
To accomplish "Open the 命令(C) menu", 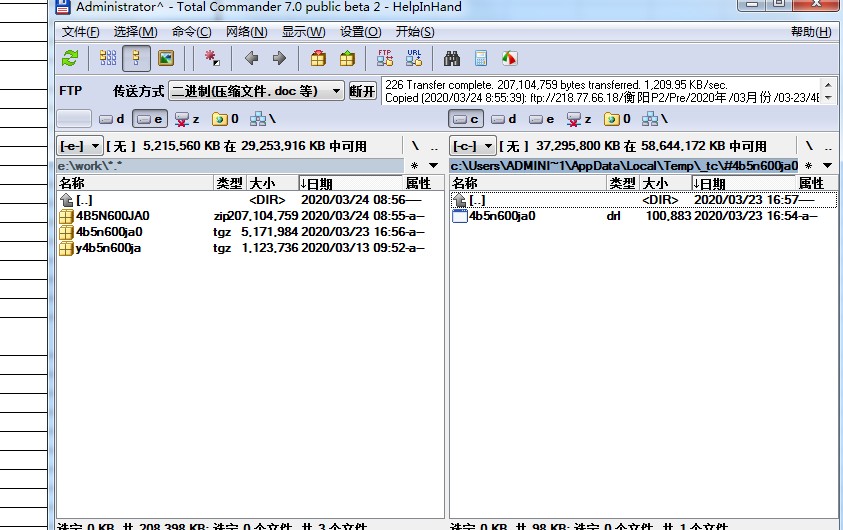I will point(191,32).
